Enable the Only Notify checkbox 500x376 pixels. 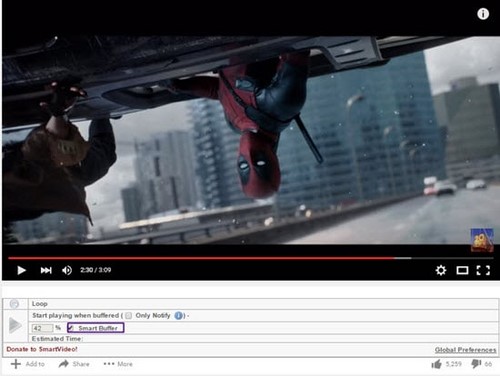tap(129, 315)
